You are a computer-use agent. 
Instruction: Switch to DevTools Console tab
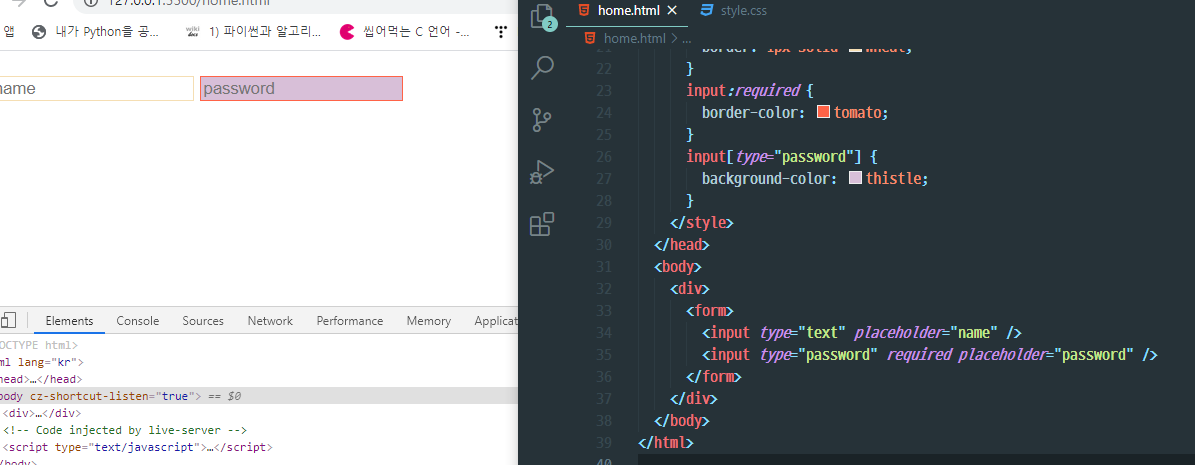point(138,321)
